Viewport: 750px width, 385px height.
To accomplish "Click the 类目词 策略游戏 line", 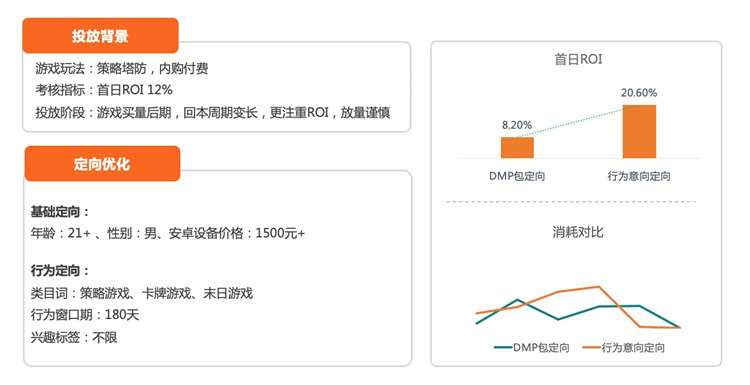I will (x=142, y=293).
